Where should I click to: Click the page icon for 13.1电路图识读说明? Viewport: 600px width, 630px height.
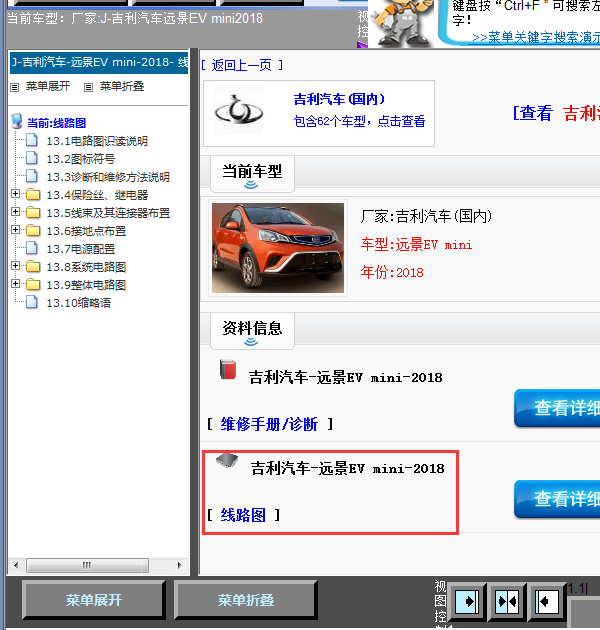tap(32, 141)
